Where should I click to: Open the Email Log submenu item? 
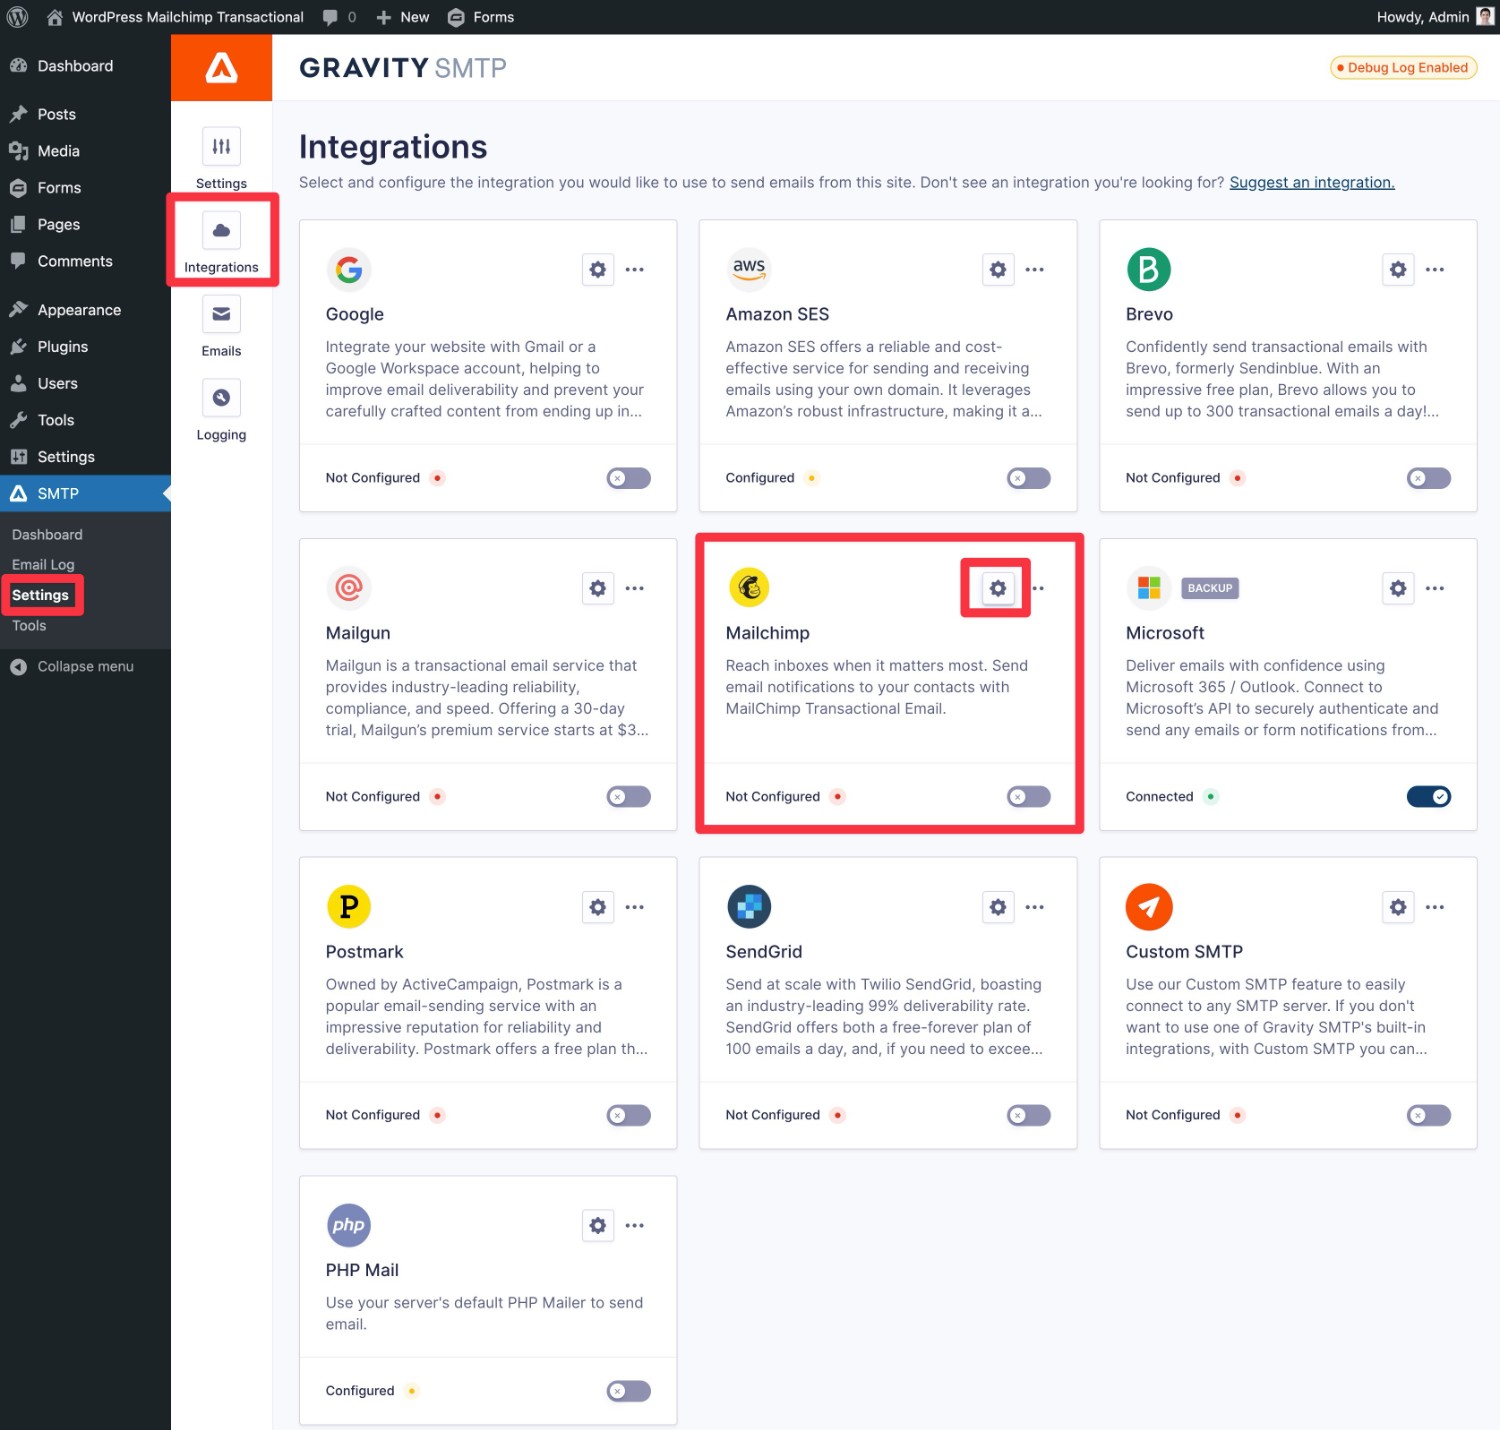click(43, 565)
